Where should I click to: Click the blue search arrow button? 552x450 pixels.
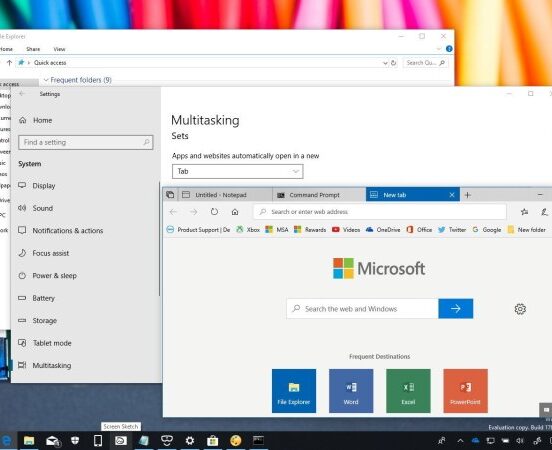(456, 309)
